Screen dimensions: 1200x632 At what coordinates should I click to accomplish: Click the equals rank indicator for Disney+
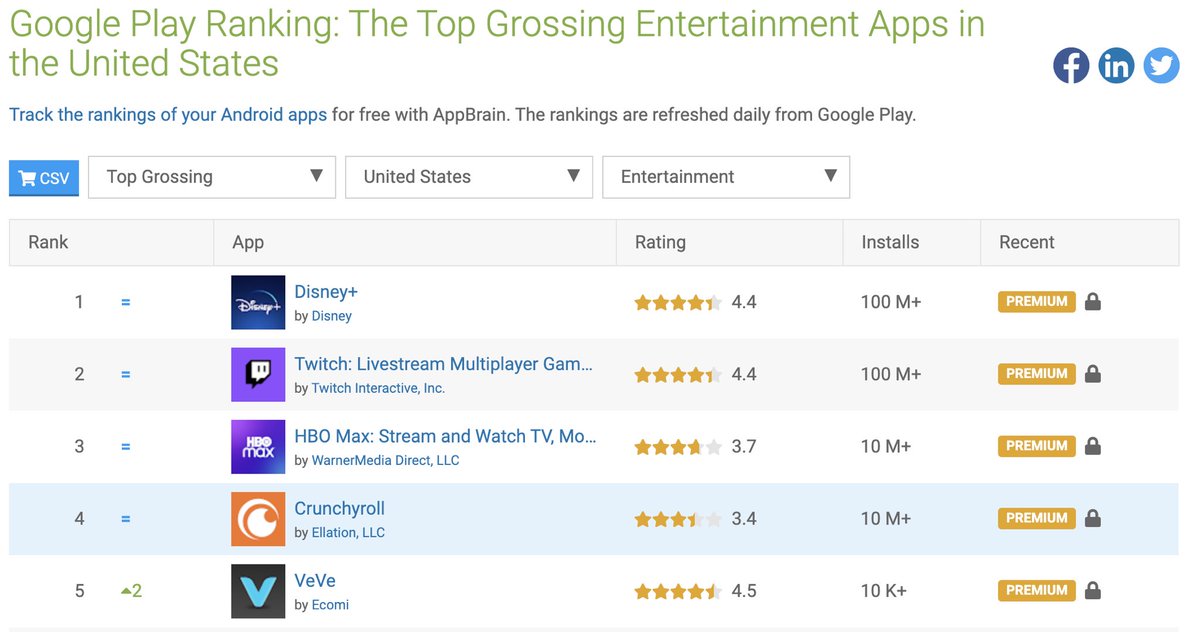(126, 302)
